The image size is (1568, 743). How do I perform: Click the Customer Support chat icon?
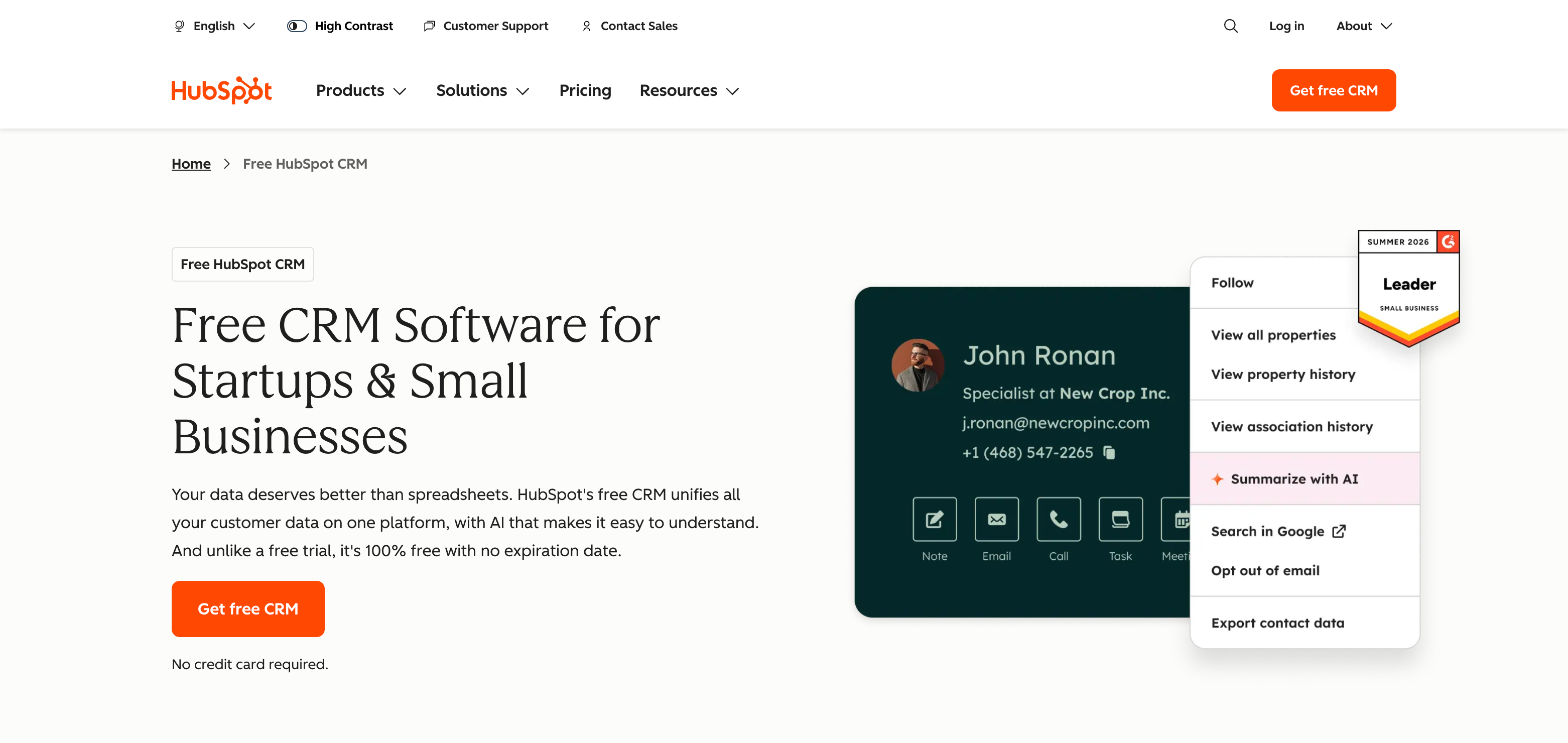pyautogui.click(x=430, y=26)
